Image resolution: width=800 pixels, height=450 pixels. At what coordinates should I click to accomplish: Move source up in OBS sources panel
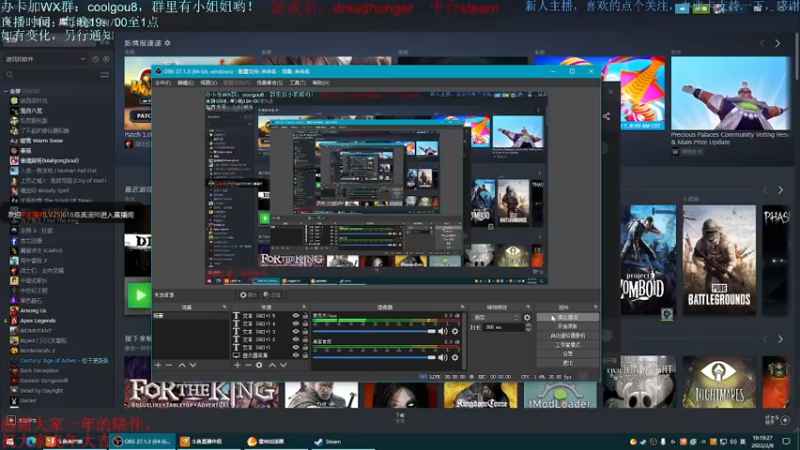272,365
